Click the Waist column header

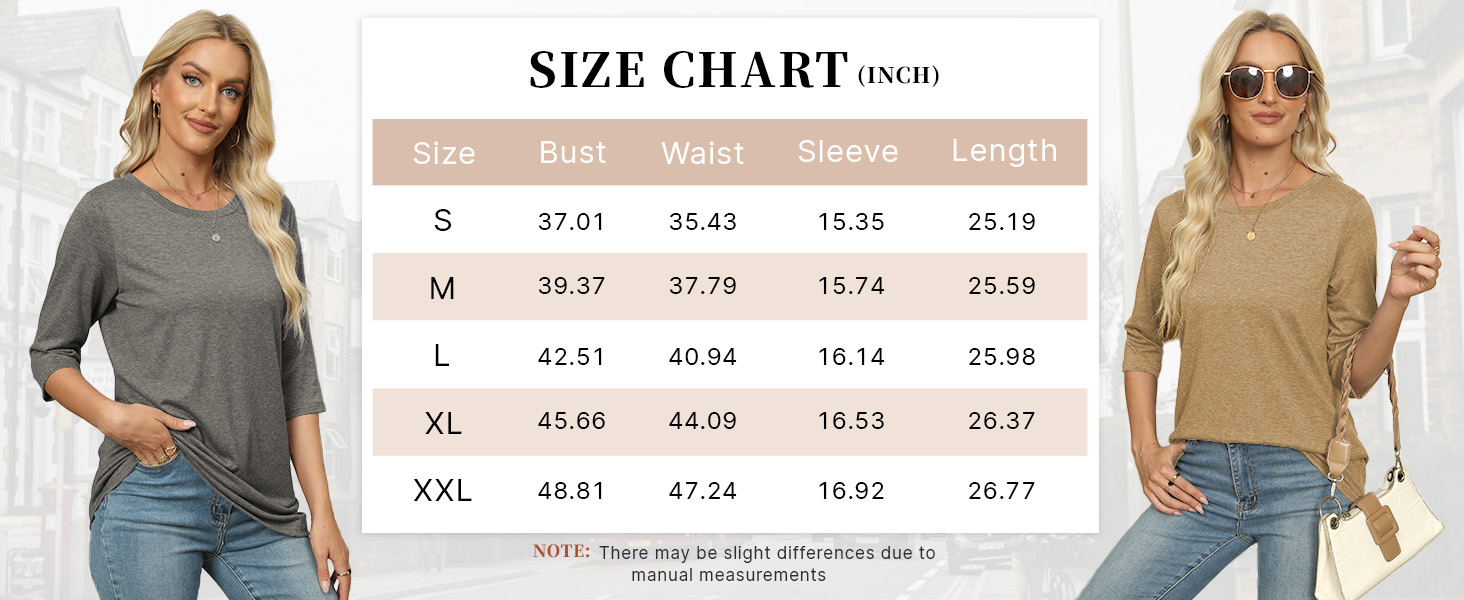pos(703,153)
